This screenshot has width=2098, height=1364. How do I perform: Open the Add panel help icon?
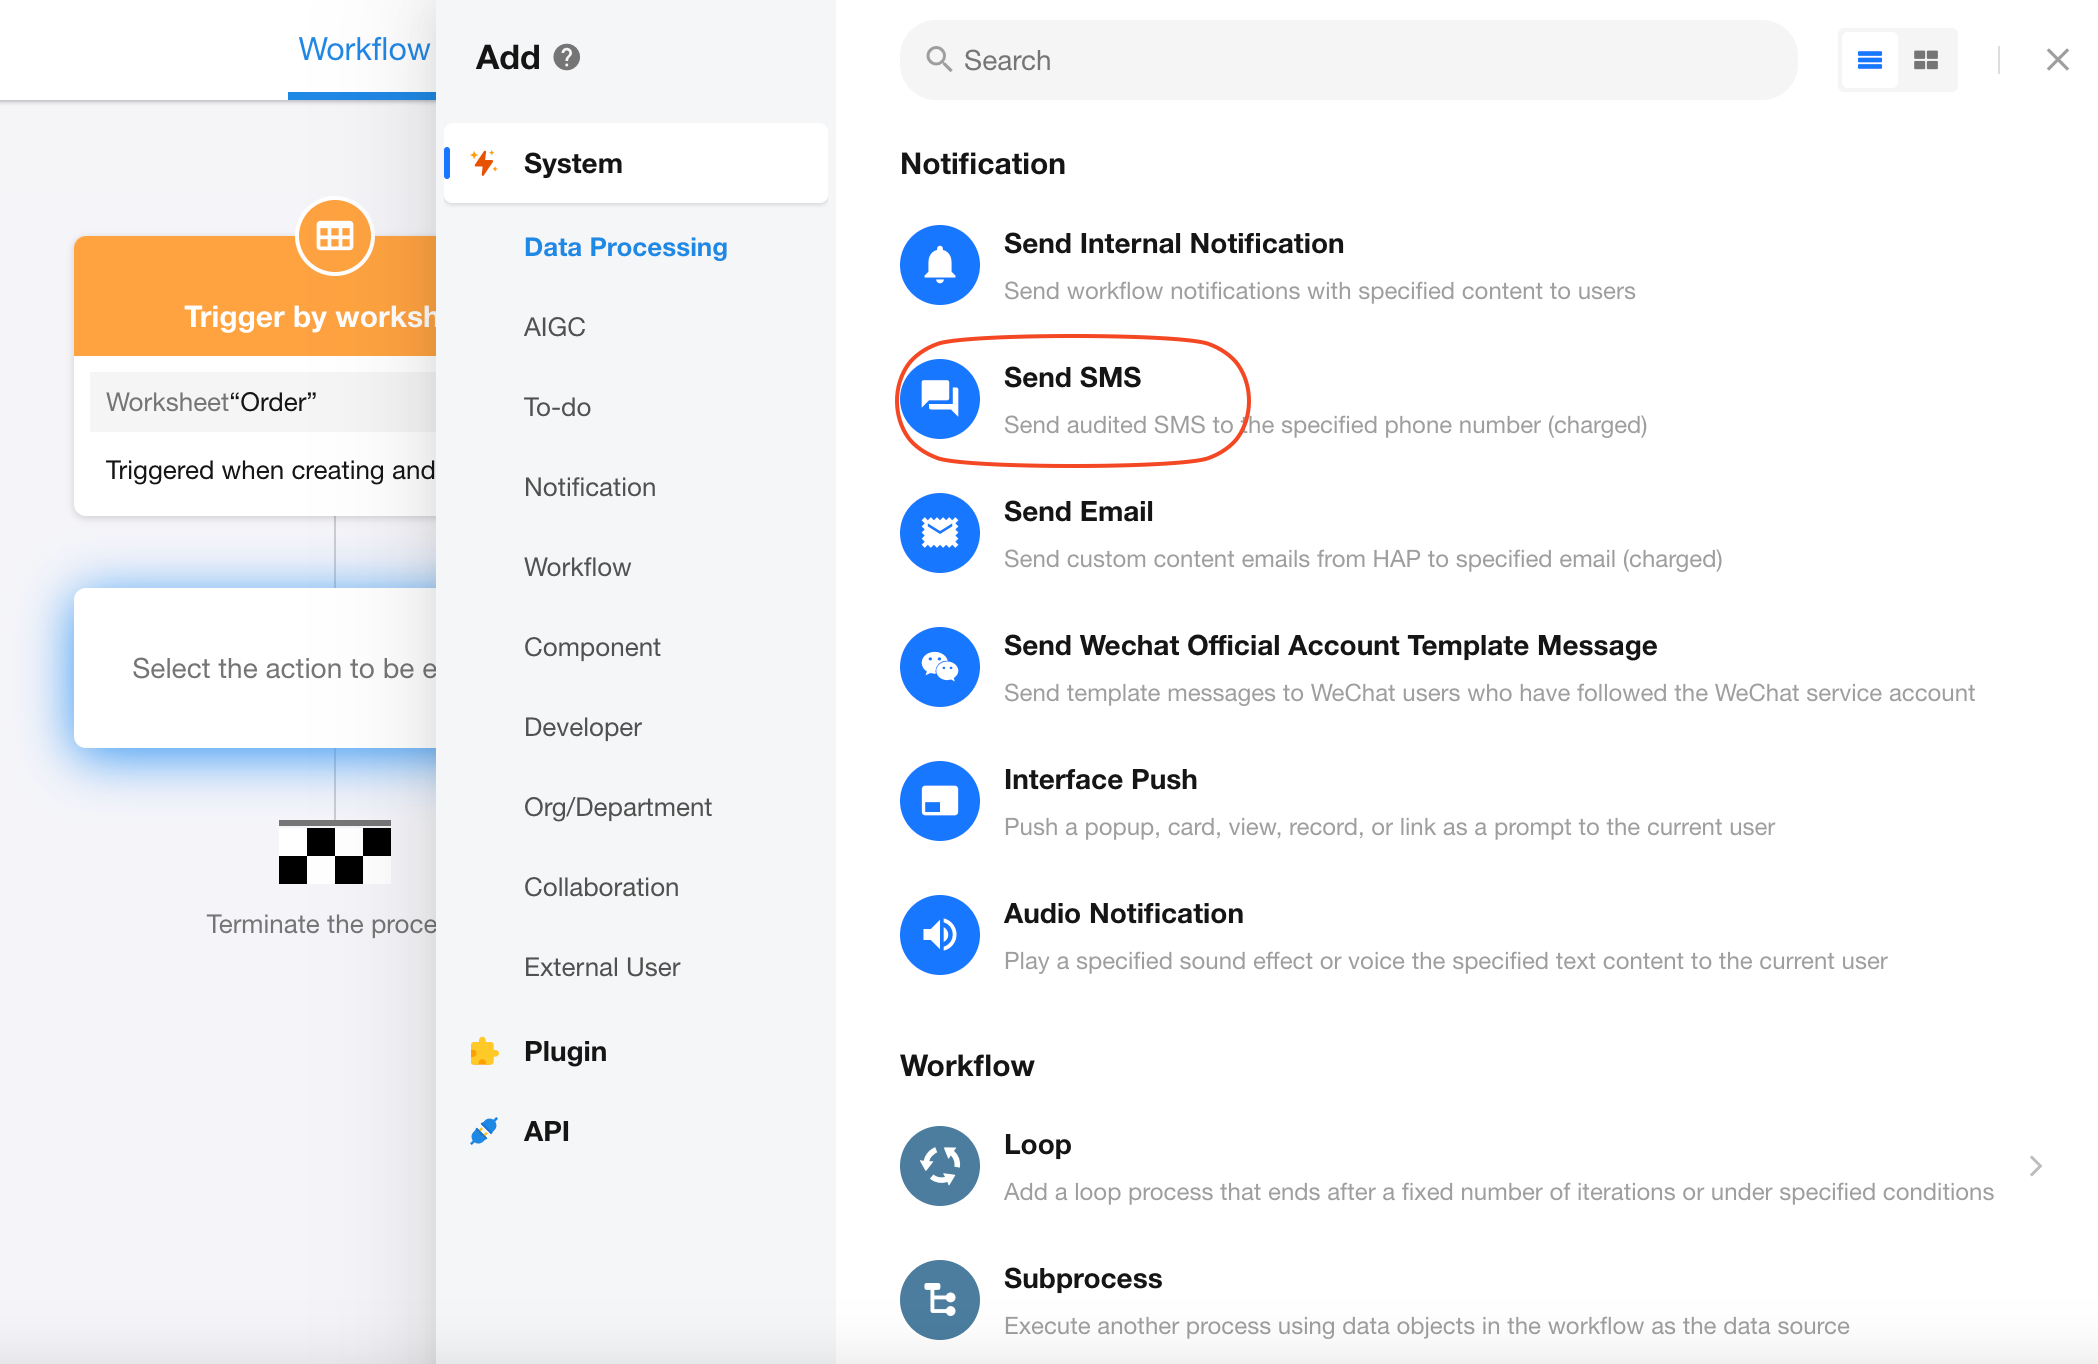[x=567, y=58]
